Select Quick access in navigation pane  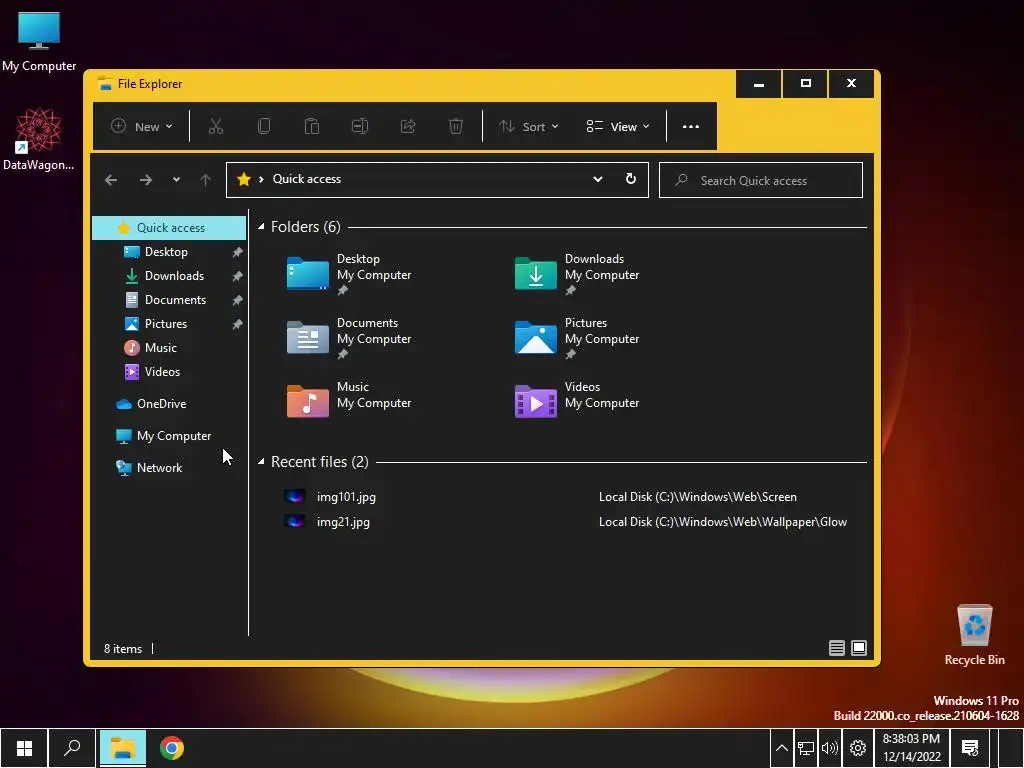pos(169,227)
